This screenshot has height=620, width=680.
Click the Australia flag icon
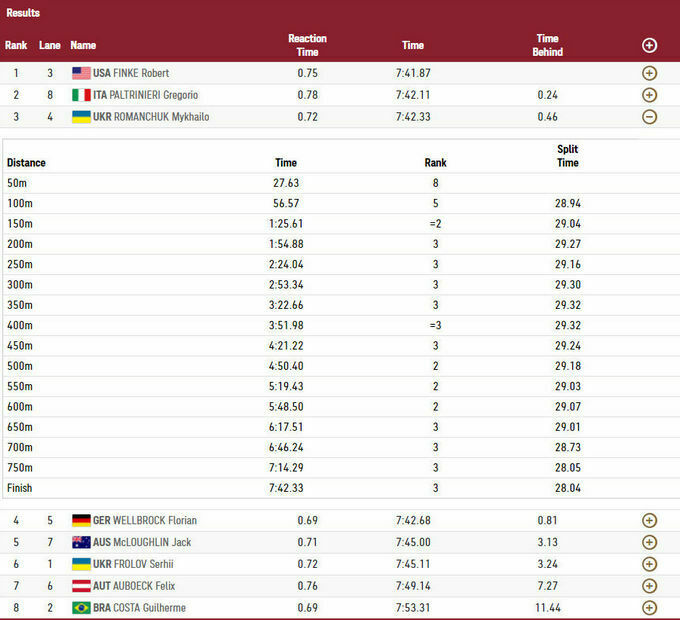coord(81,542)
